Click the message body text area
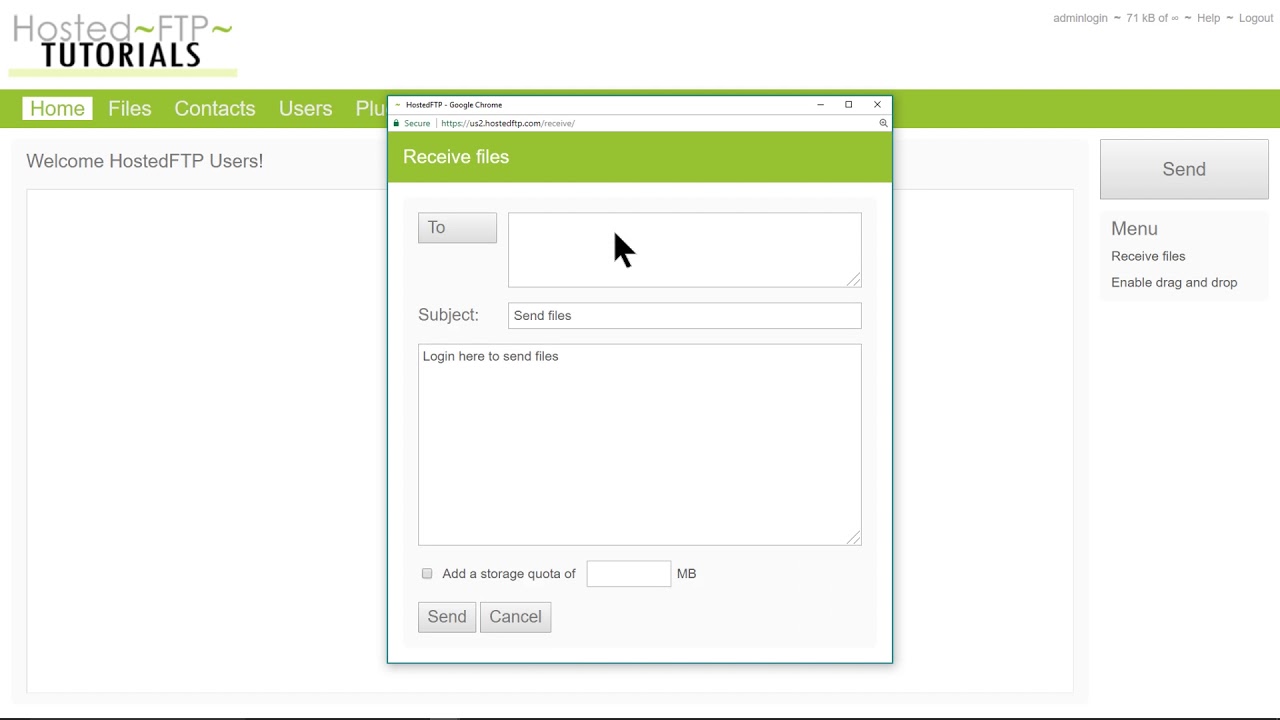 [639, 445]
